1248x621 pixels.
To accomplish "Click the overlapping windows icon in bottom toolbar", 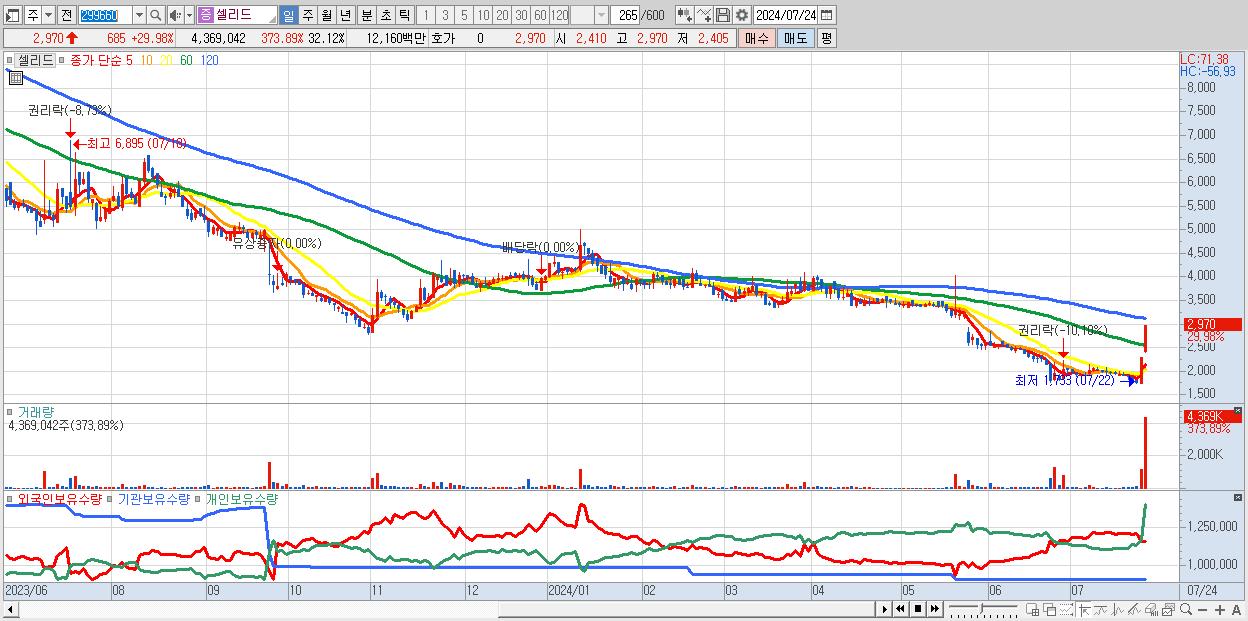I will point(1049,610).
